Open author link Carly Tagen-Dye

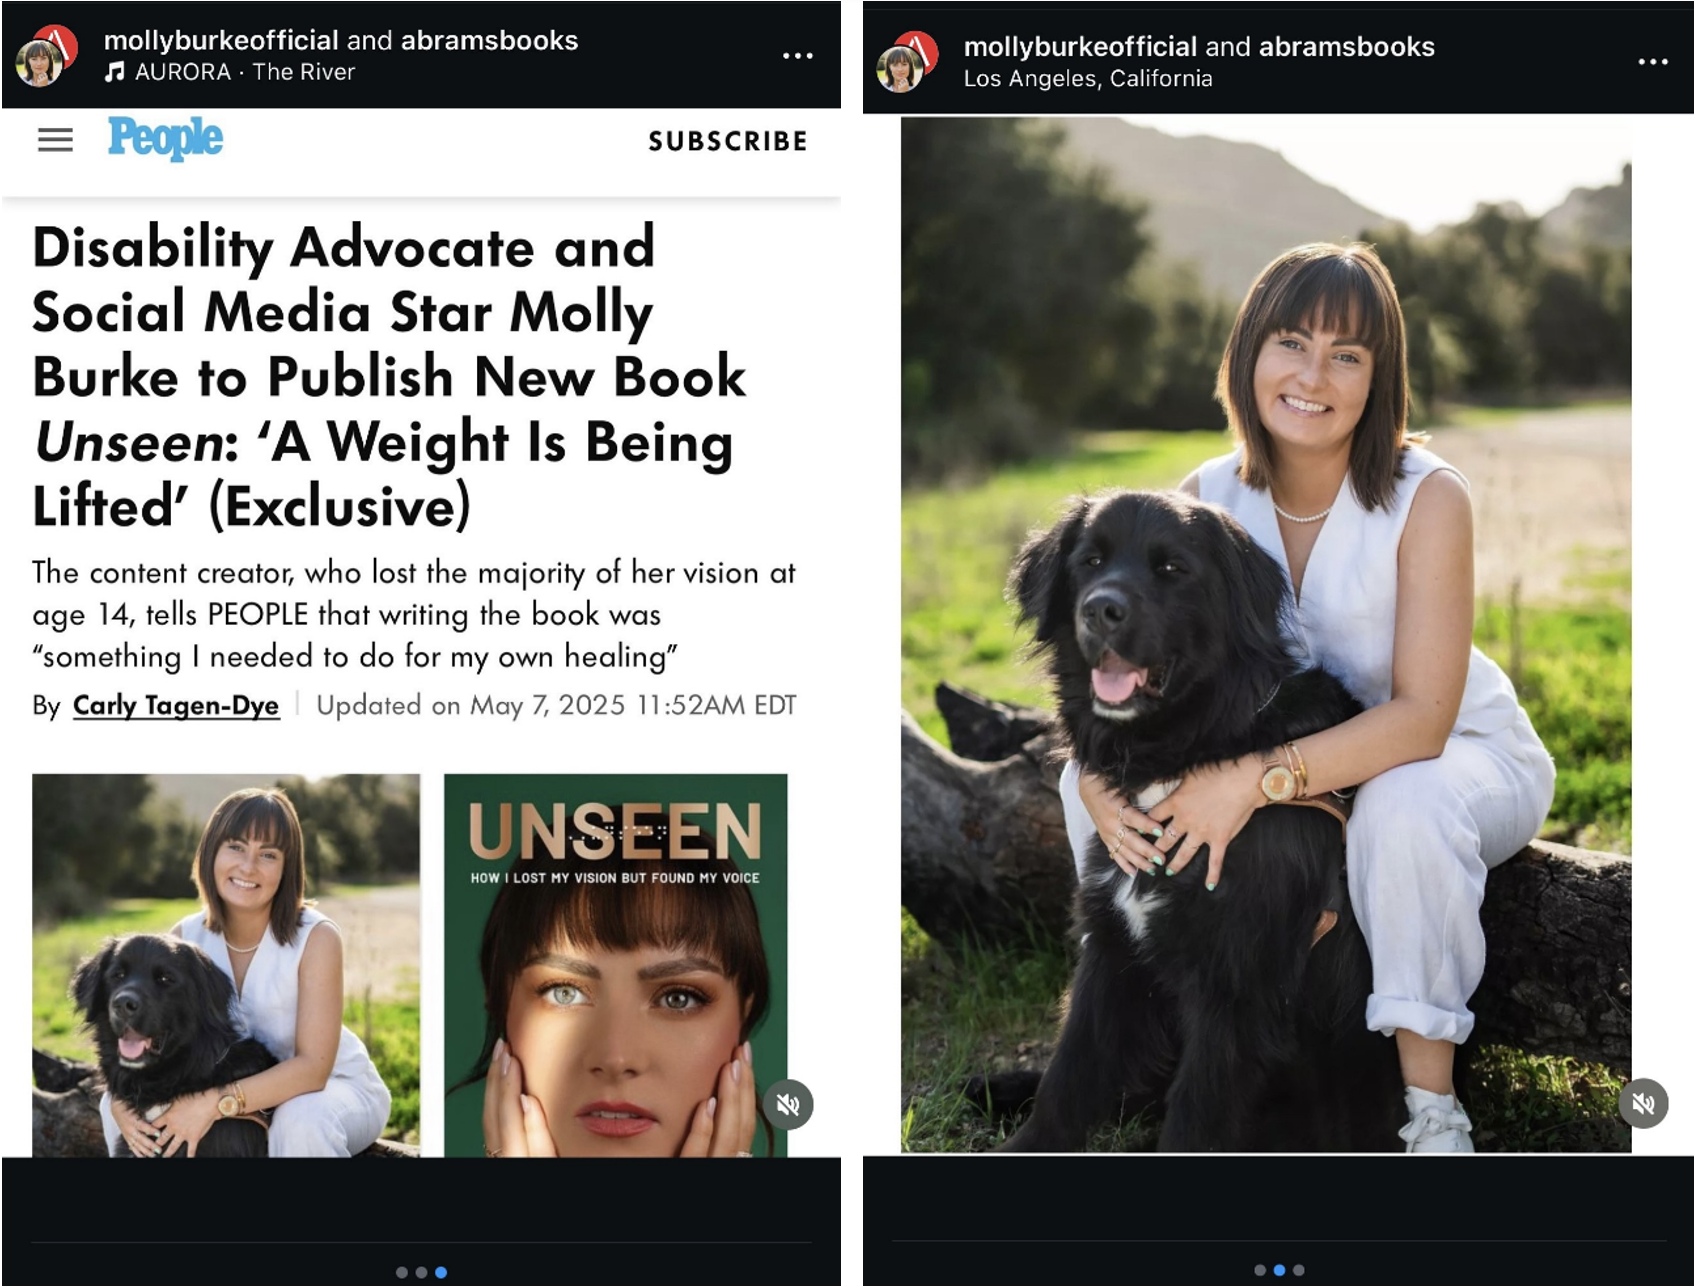(x=176, y=705)
